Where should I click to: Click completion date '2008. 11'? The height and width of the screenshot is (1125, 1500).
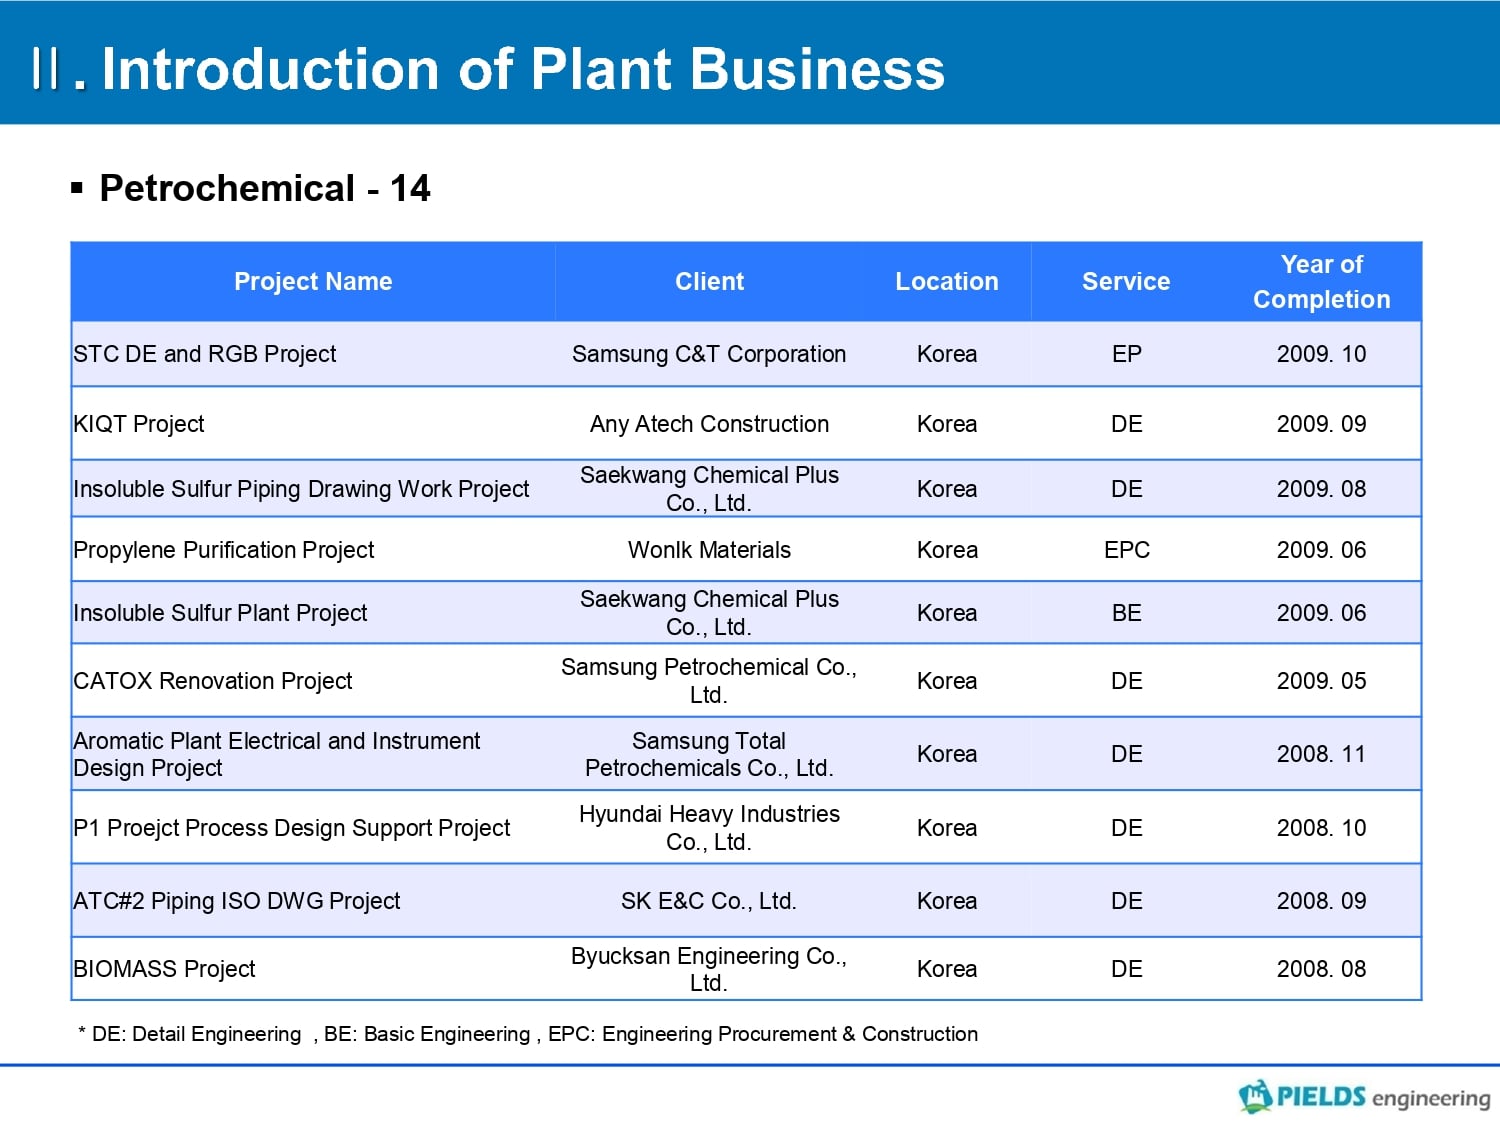(1321, 754)
